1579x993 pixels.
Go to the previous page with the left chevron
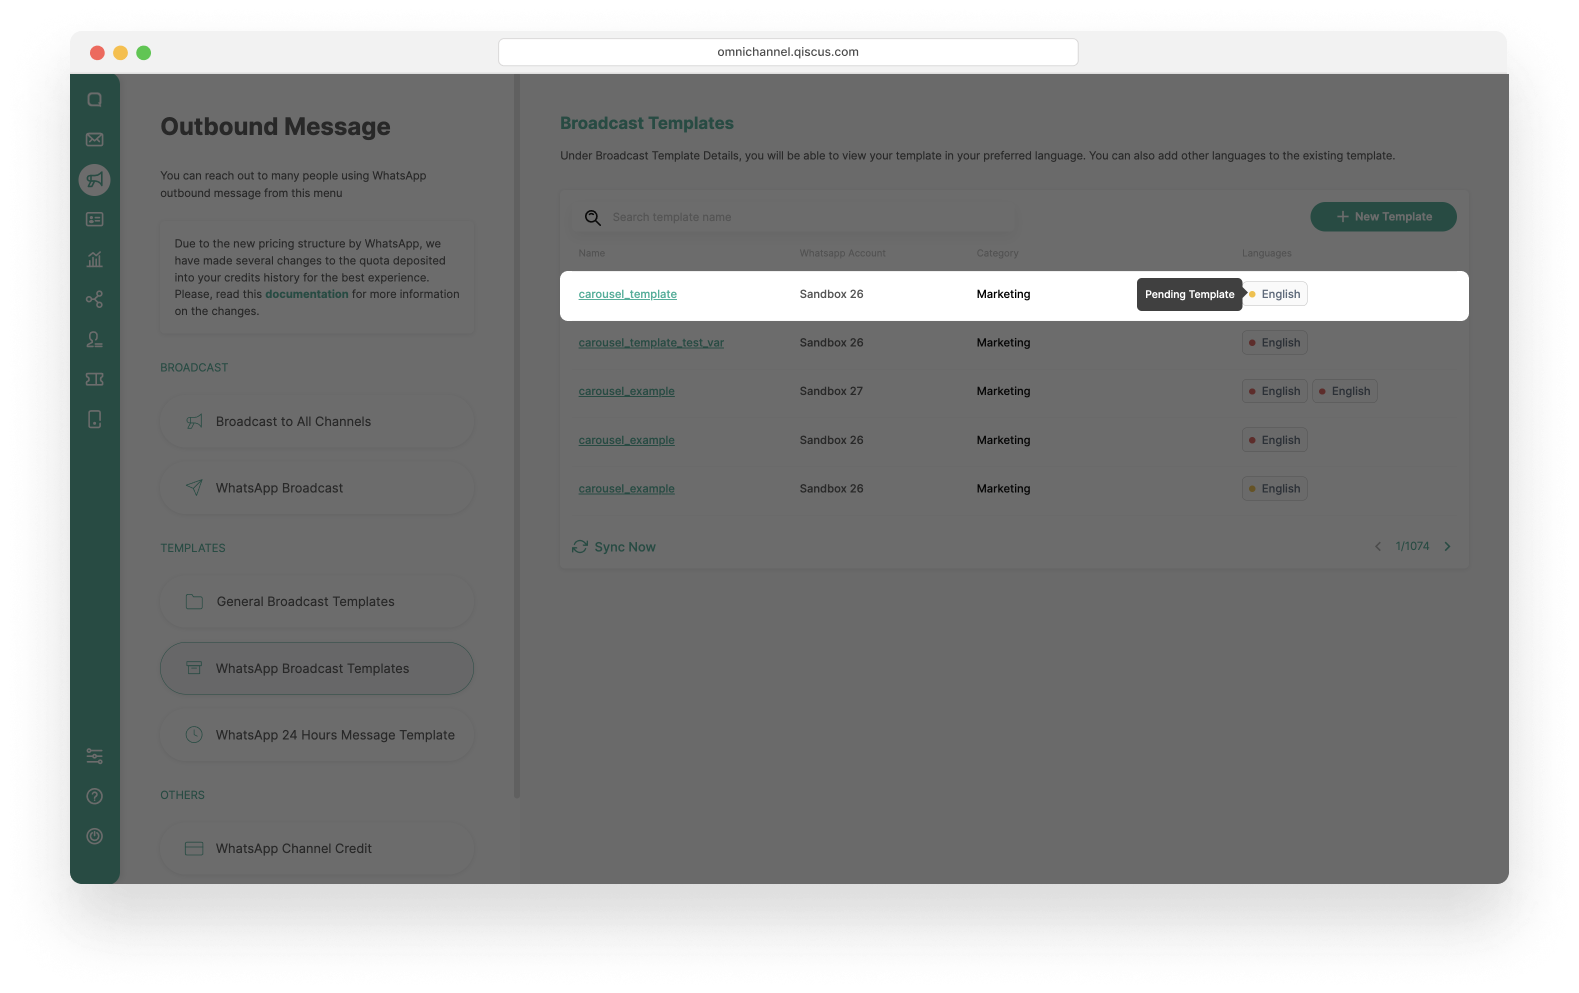[1378, 546]
